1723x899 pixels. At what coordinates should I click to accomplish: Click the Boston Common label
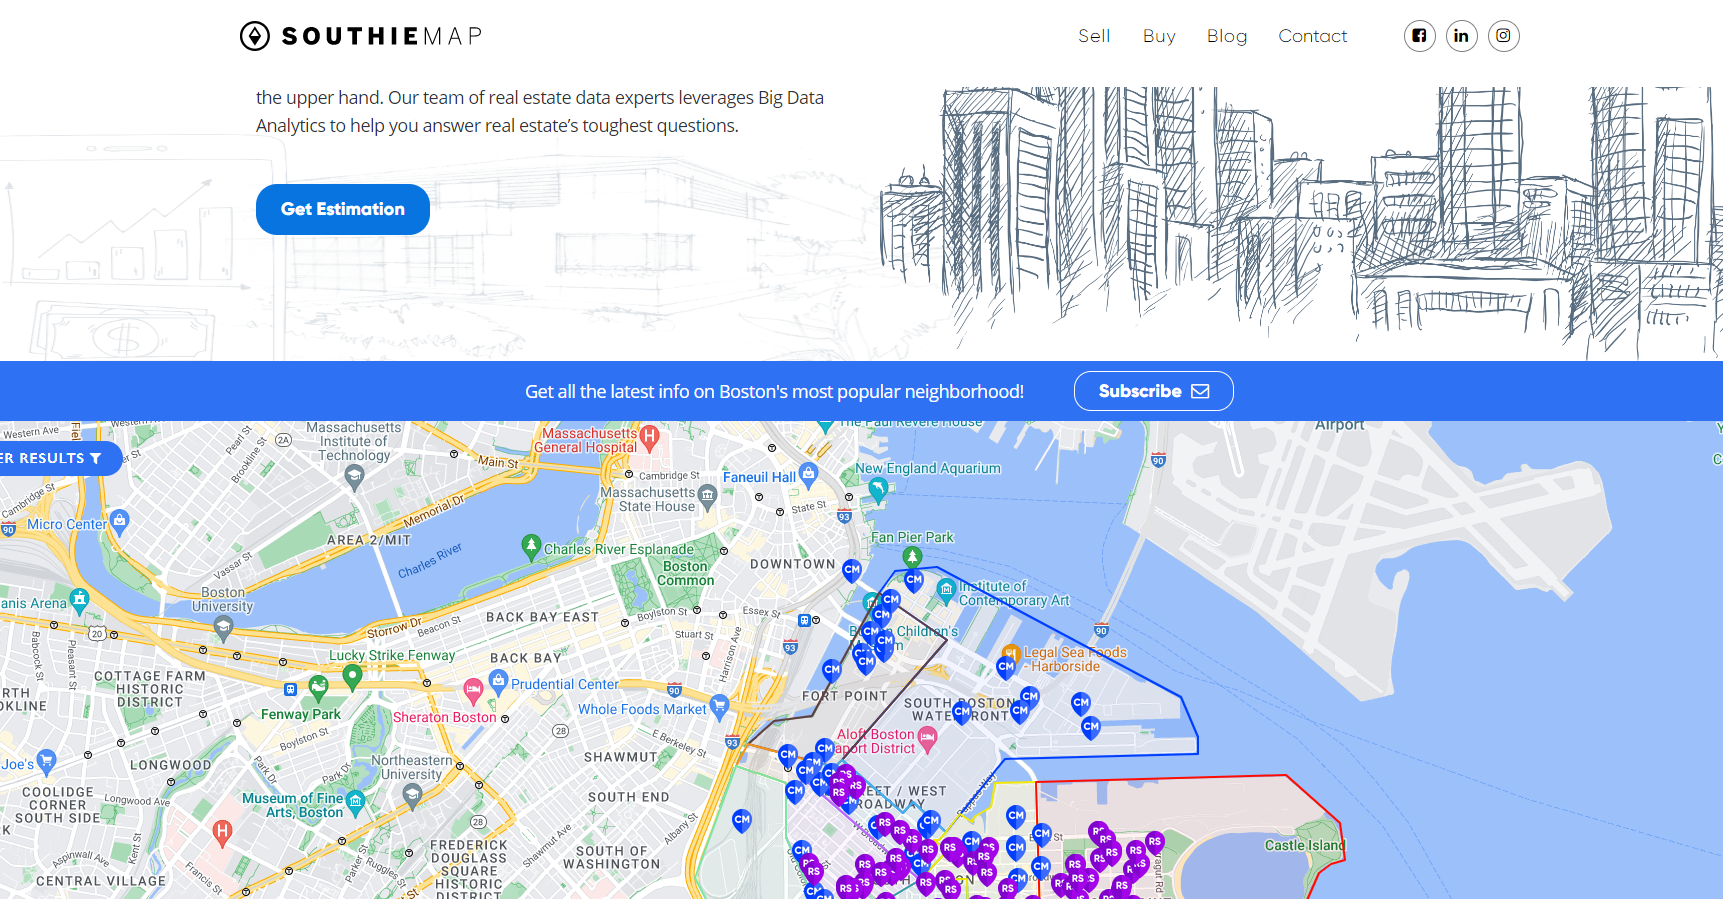686,573
